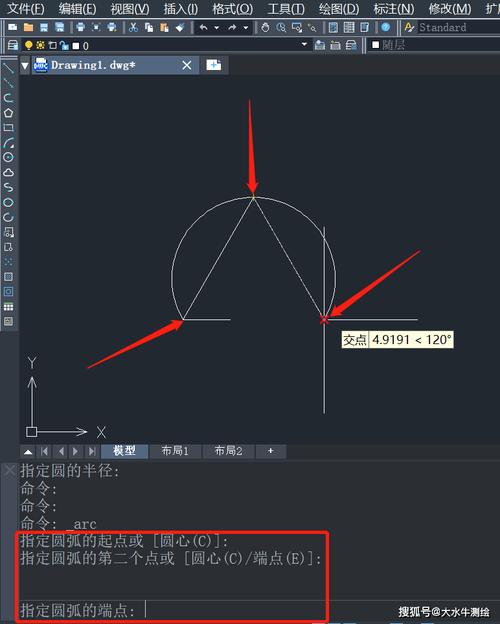
Task: Add a new layout with plus
Action: click(271, 451)
